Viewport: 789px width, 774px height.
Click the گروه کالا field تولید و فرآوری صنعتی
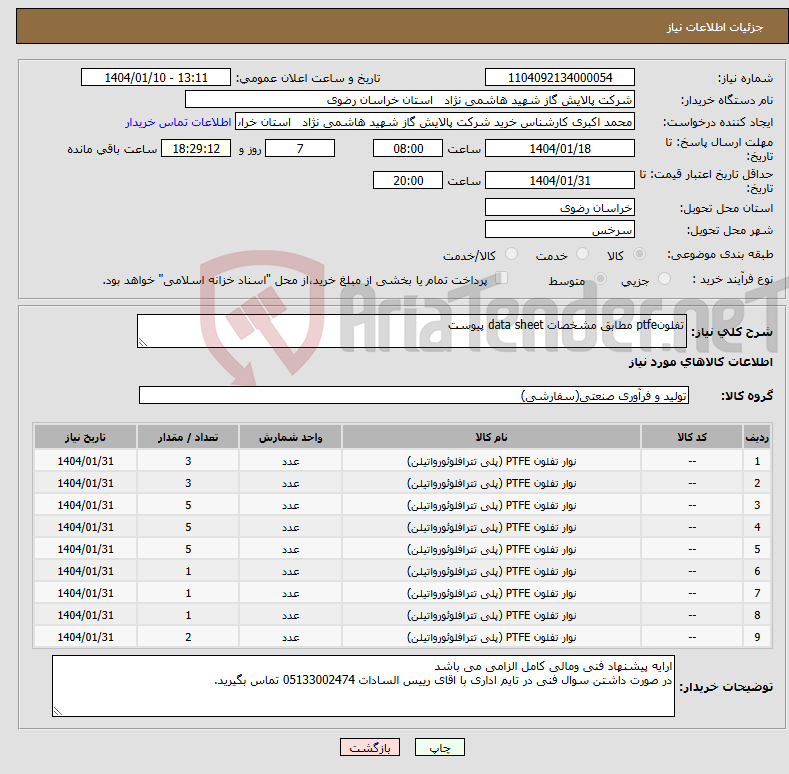(414, 396)
